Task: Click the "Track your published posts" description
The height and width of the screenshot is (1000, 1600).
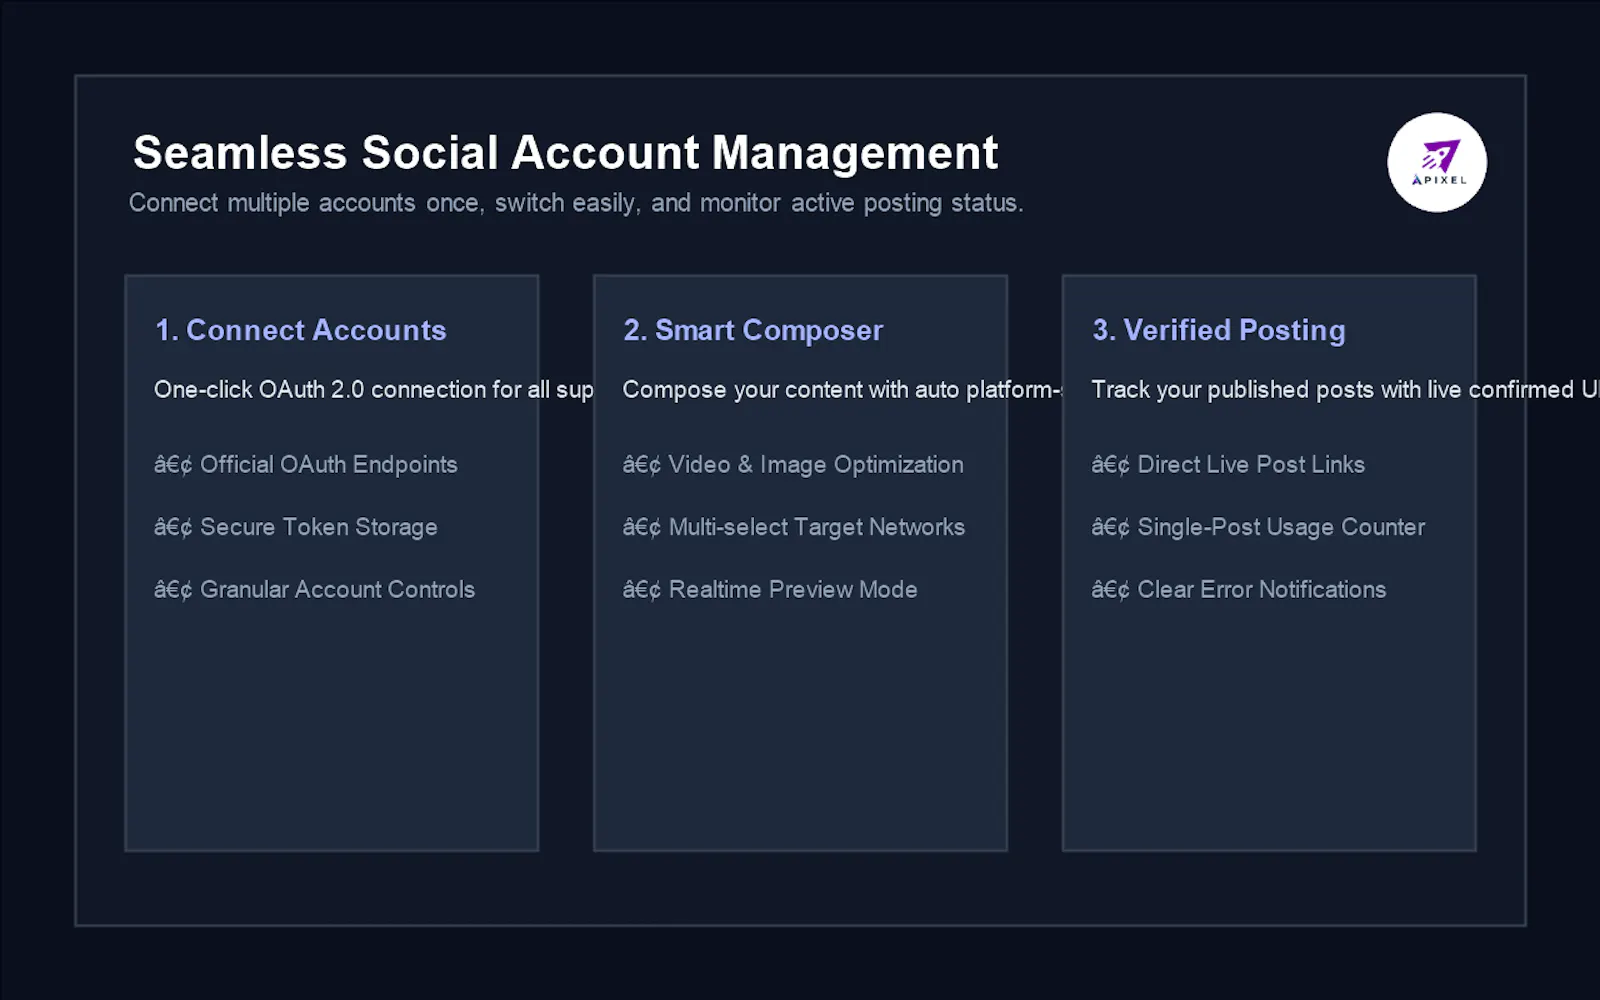Action: pyautogui.click(x=1345, y=390)
